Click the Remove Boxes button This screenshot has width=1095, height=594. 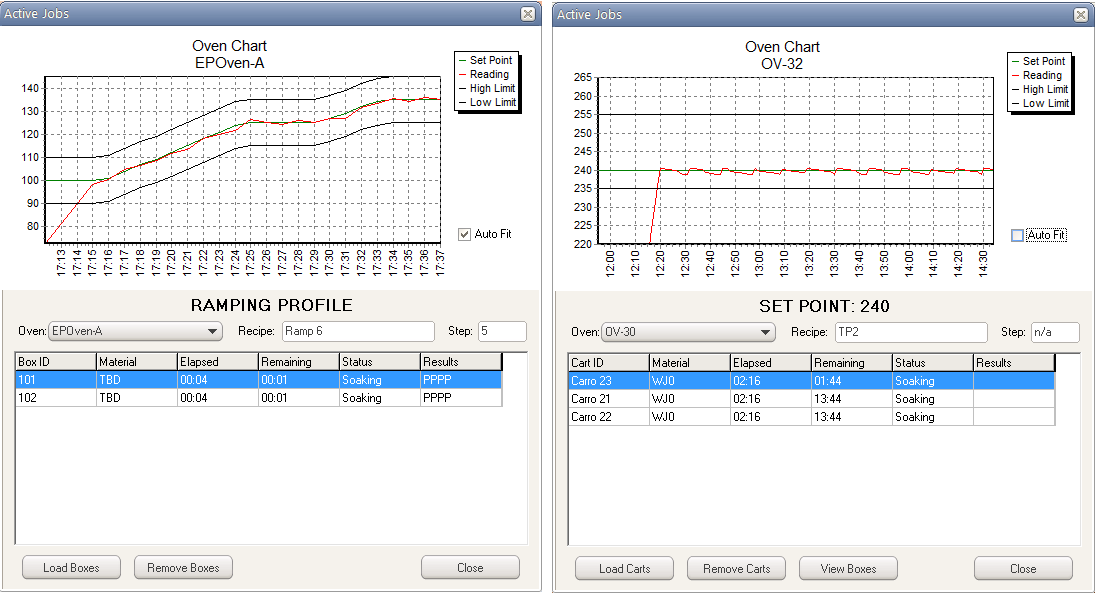[x=183, y=568]
